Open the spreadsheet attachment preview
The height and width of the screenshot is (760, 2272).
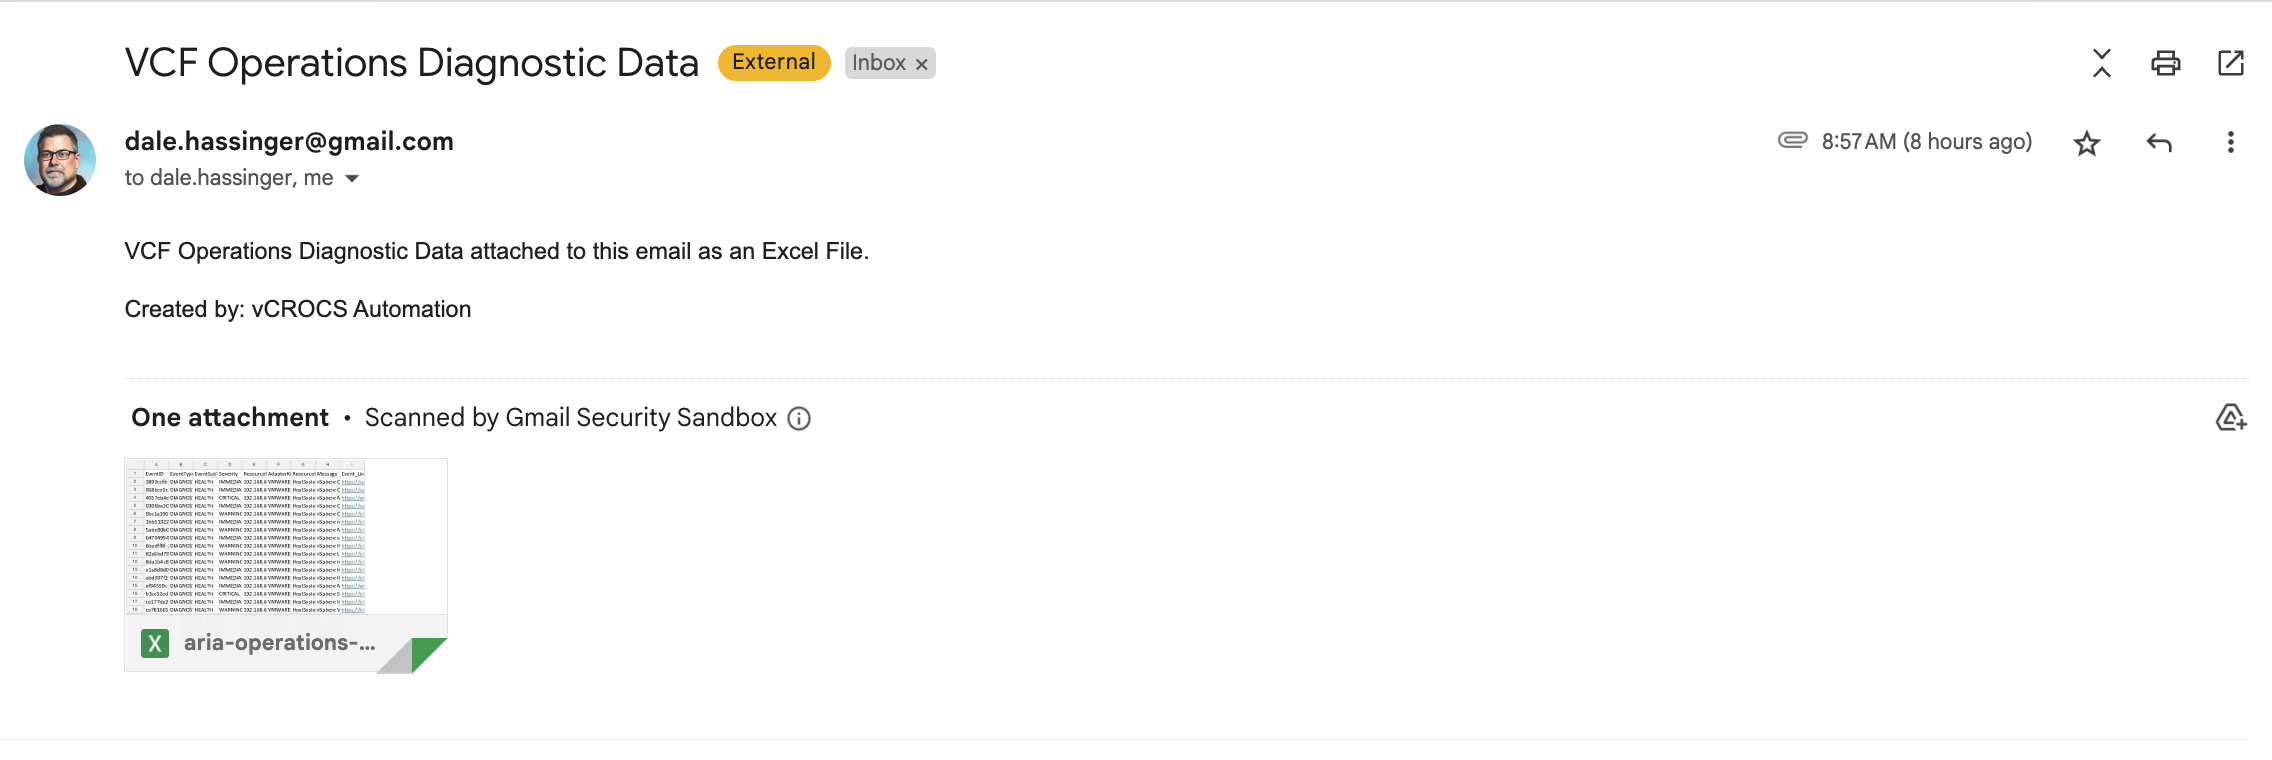coord(285,536)
